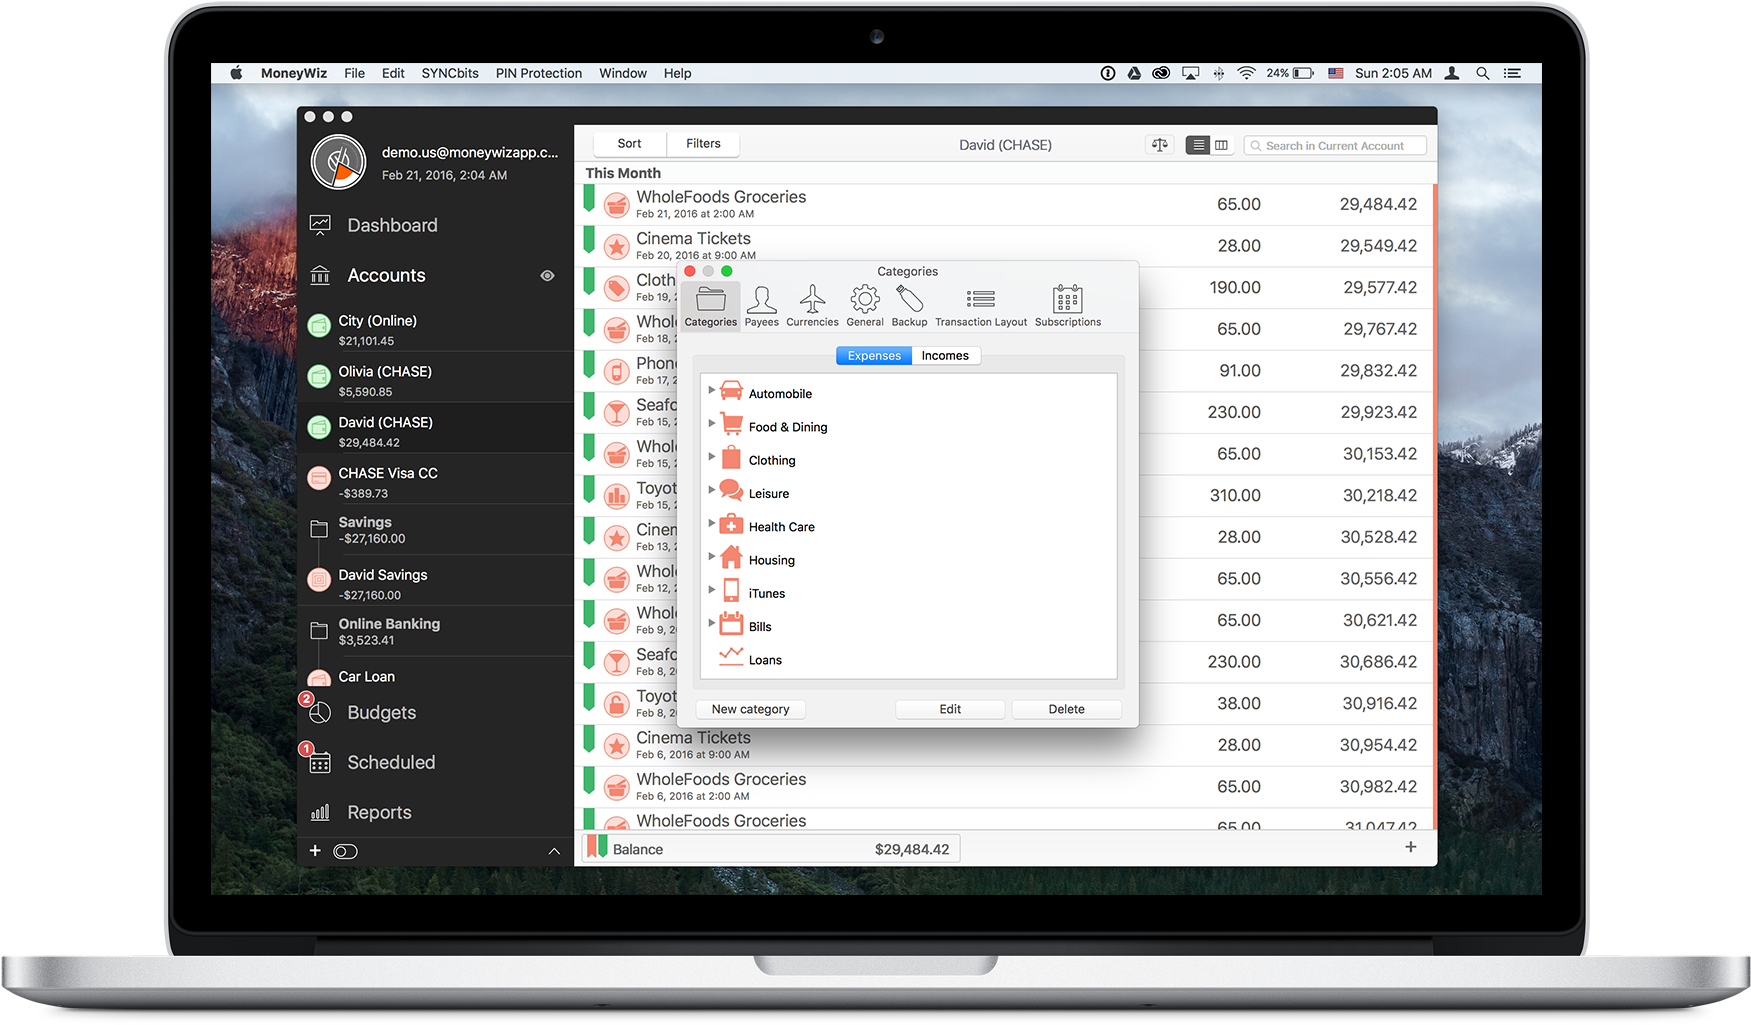
Task: Click the Reports bar chart icon
Action: tap(320, 813)
